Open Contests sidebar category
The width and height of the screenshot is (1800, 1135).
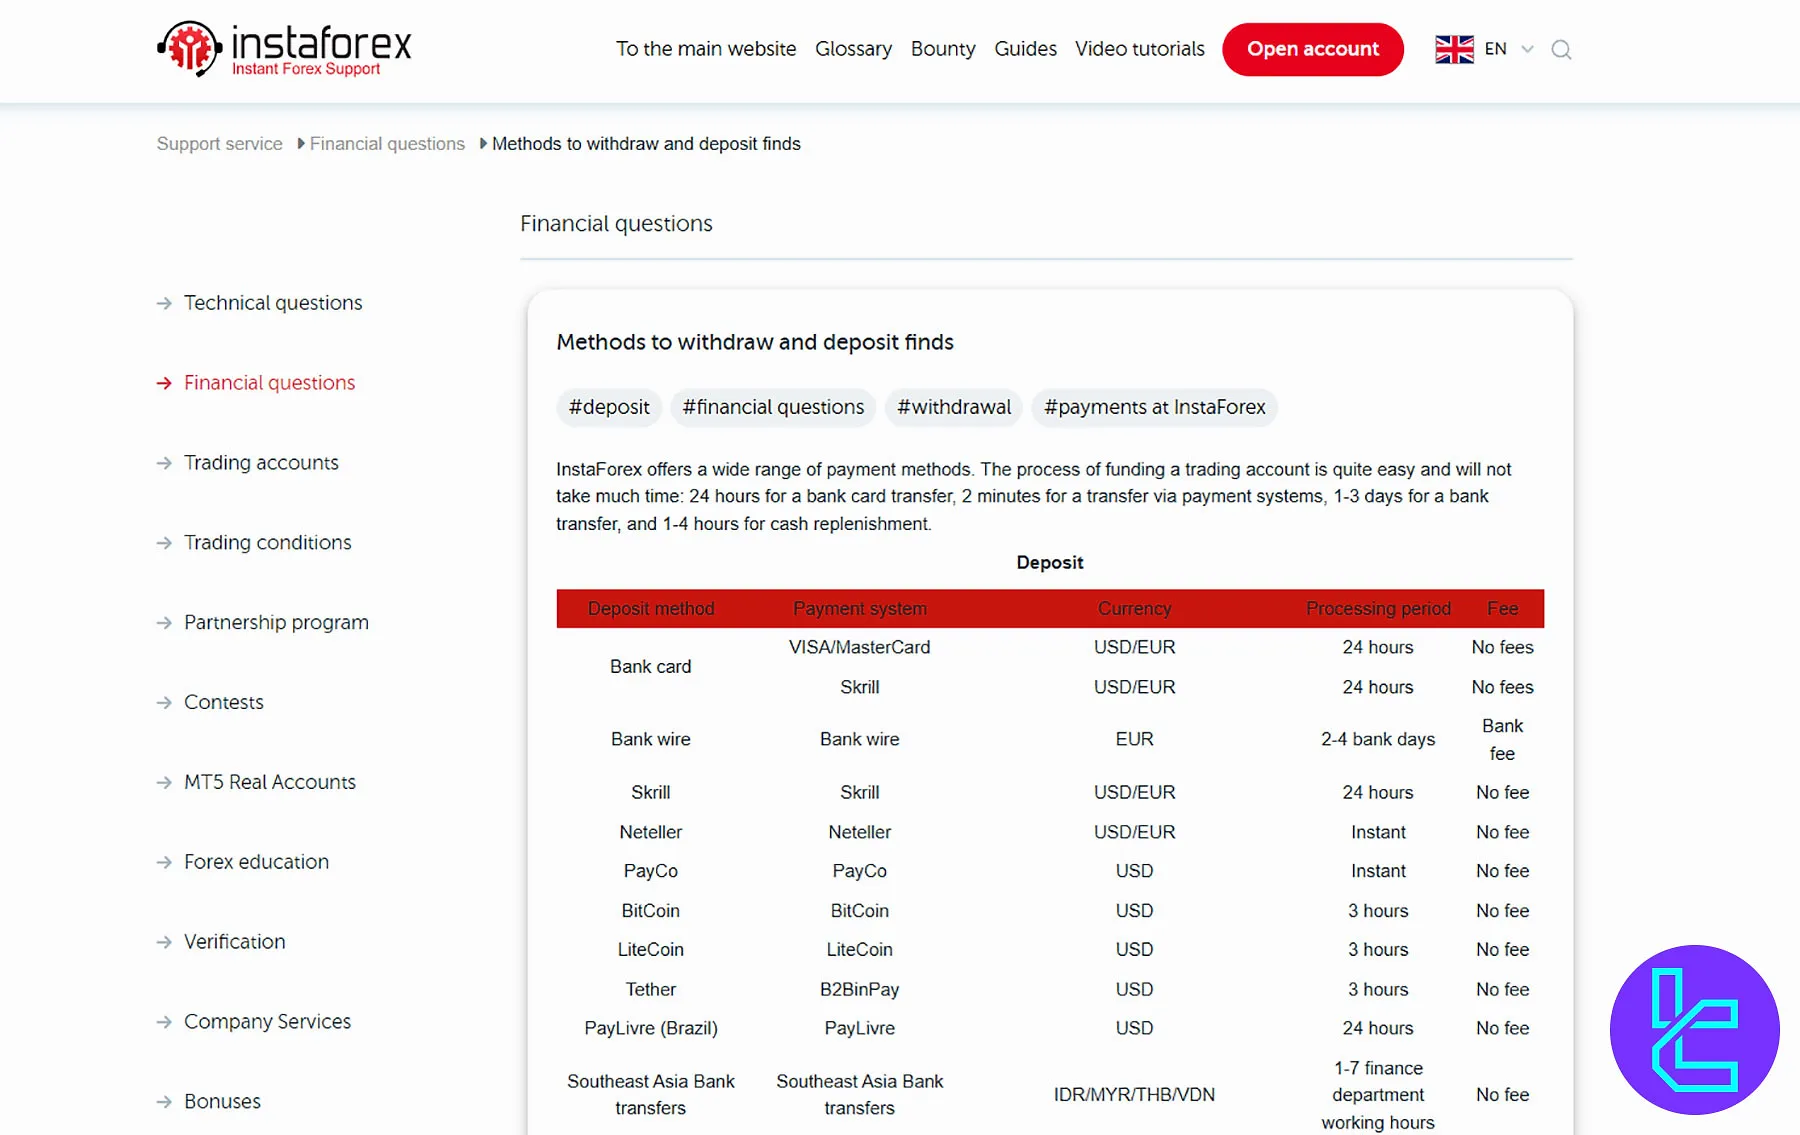[224, 703]
